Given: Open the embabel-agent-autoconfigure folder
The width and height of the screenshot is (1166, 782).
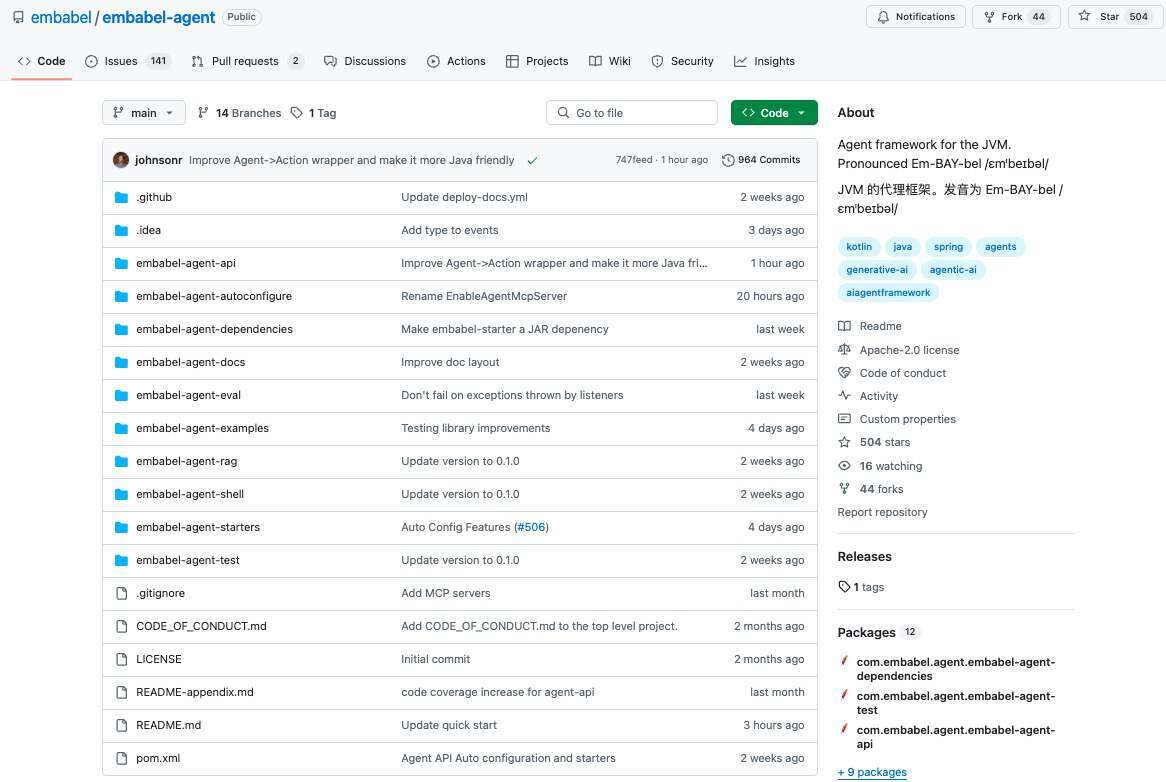Looking at the screenshot, I should 214,297.
